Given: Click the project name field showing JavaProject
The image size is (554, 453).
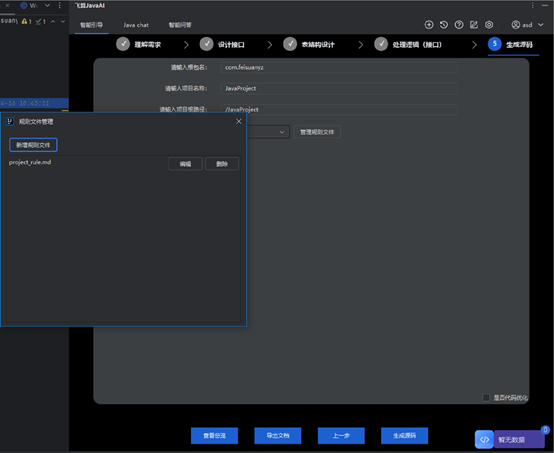Looking at the screenshot, I should pyautogui.click(x=339, y=88).
